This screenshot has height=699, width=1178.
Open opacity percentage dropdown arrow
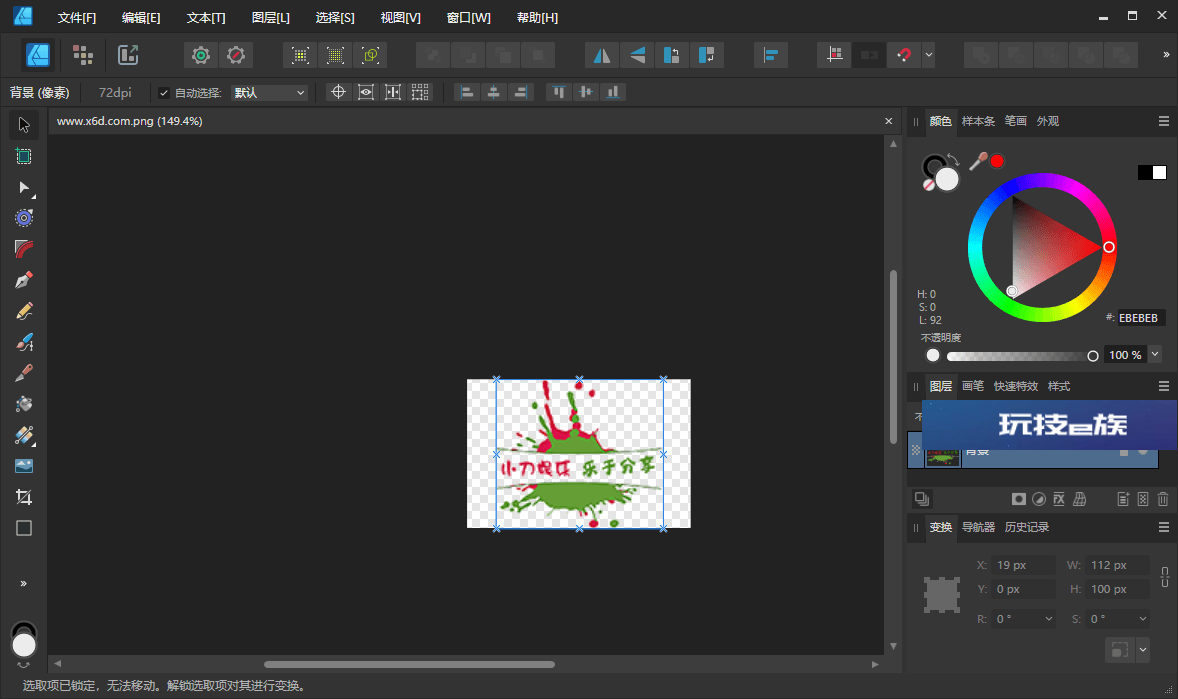click(1155, 355)
